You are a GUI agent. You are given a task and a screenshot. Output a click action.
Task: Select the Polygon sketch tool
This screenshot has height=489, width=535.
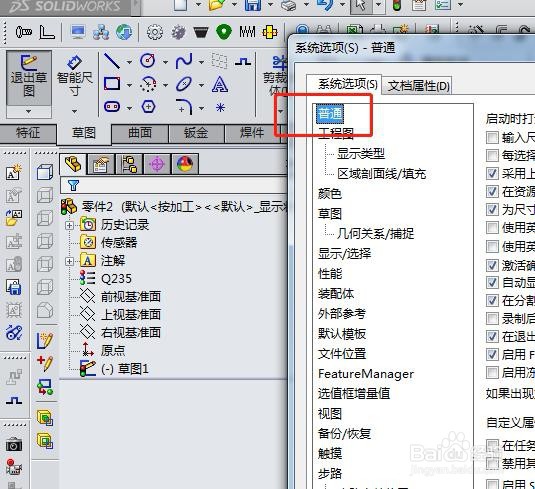[x=148, y=107]
